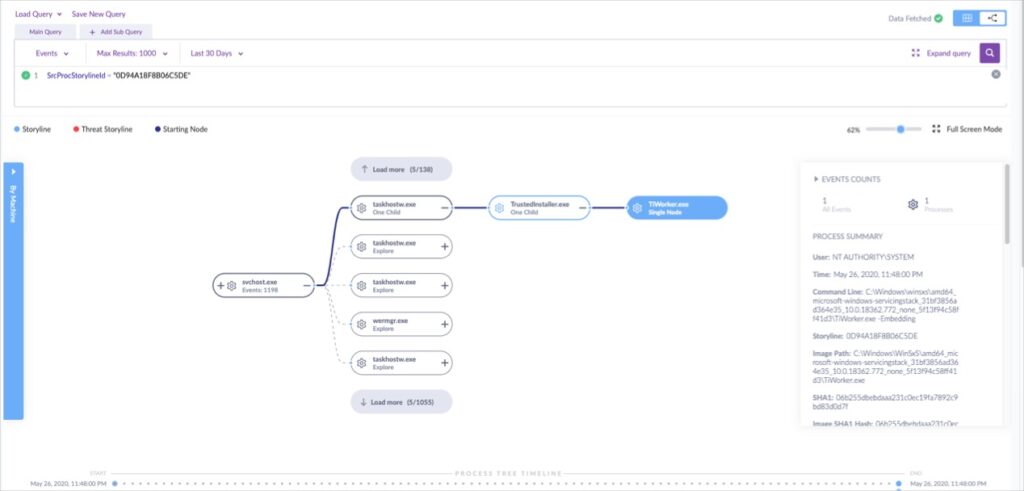Expand the wermgr.exe node with its plus

[445, 324]
